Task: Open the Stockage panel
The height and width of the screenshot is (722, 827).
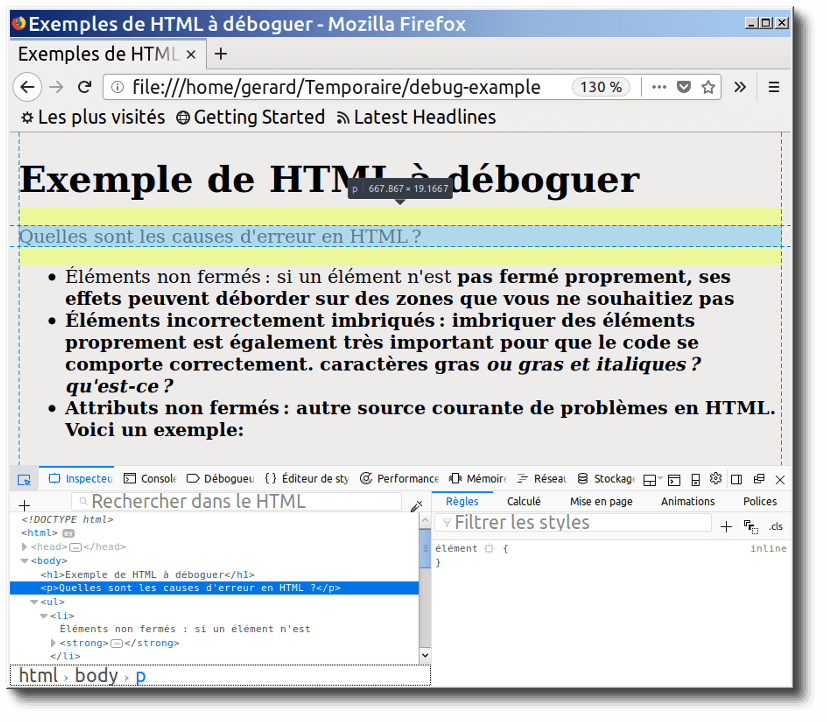Action: (x=606, y=478)
